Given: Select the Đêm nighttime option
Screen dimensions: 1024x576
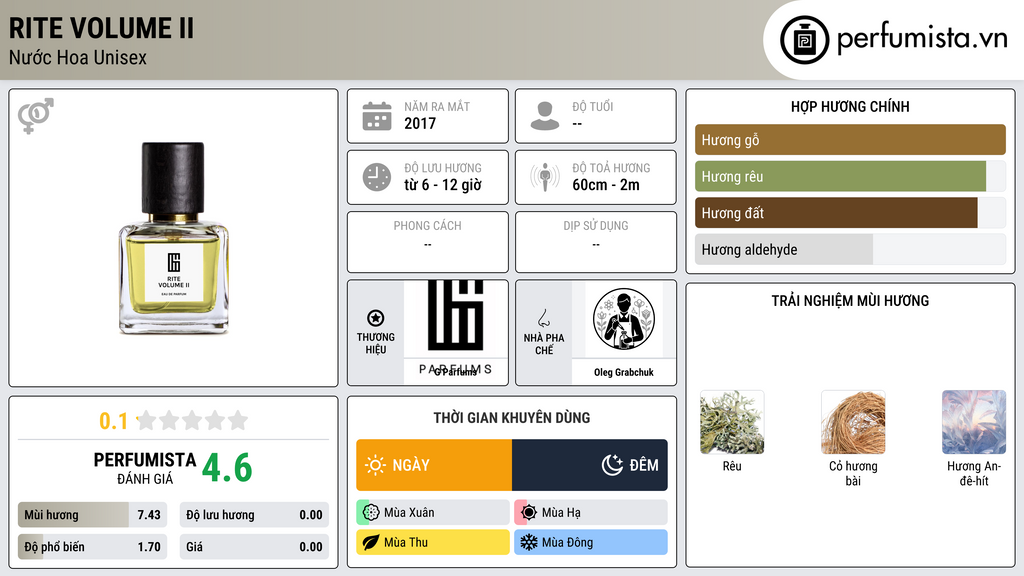Looking at the screenshot, I should (590, 465).
